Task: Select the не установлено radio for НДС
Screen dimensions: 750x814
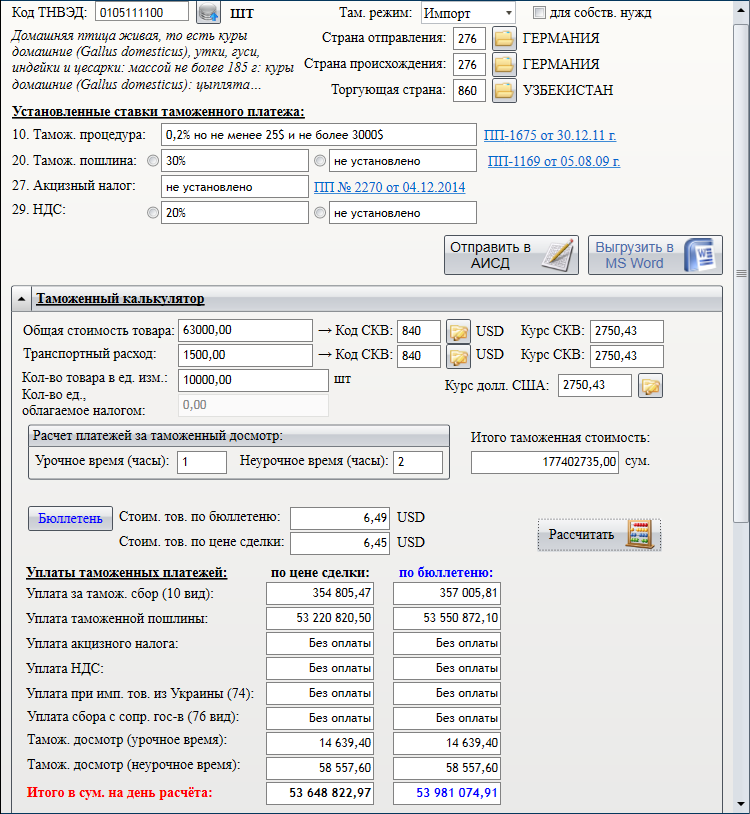Action: click(x=320, y=213)
